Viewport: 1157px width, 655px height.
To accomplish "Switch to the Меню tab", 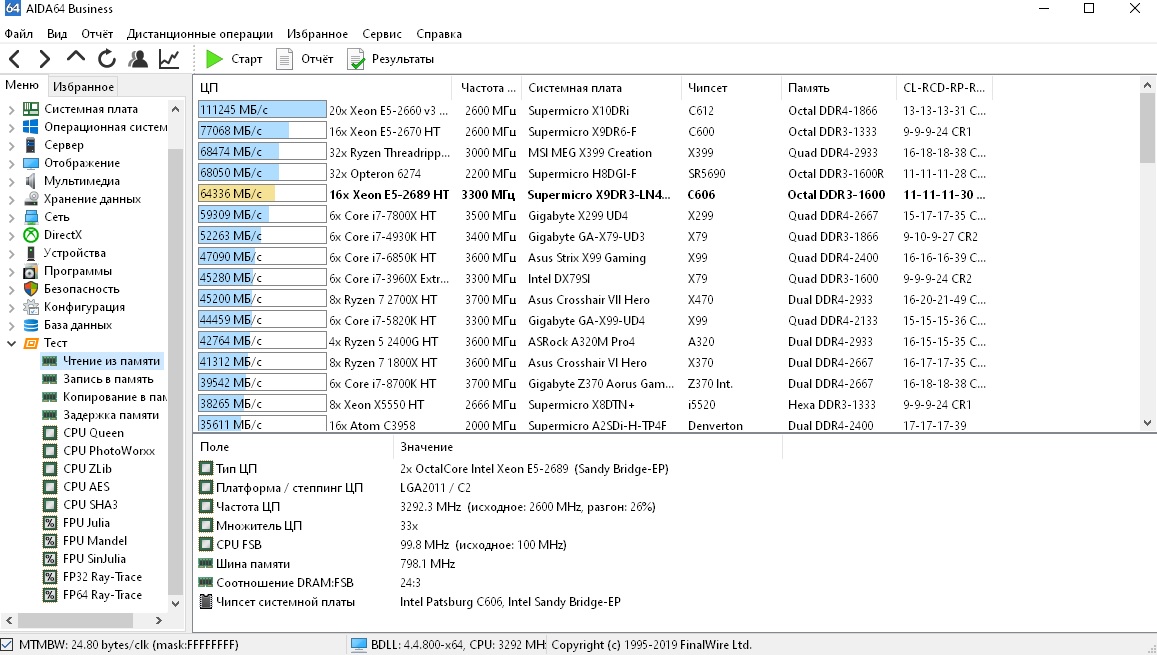I will [x=22, y=86].
